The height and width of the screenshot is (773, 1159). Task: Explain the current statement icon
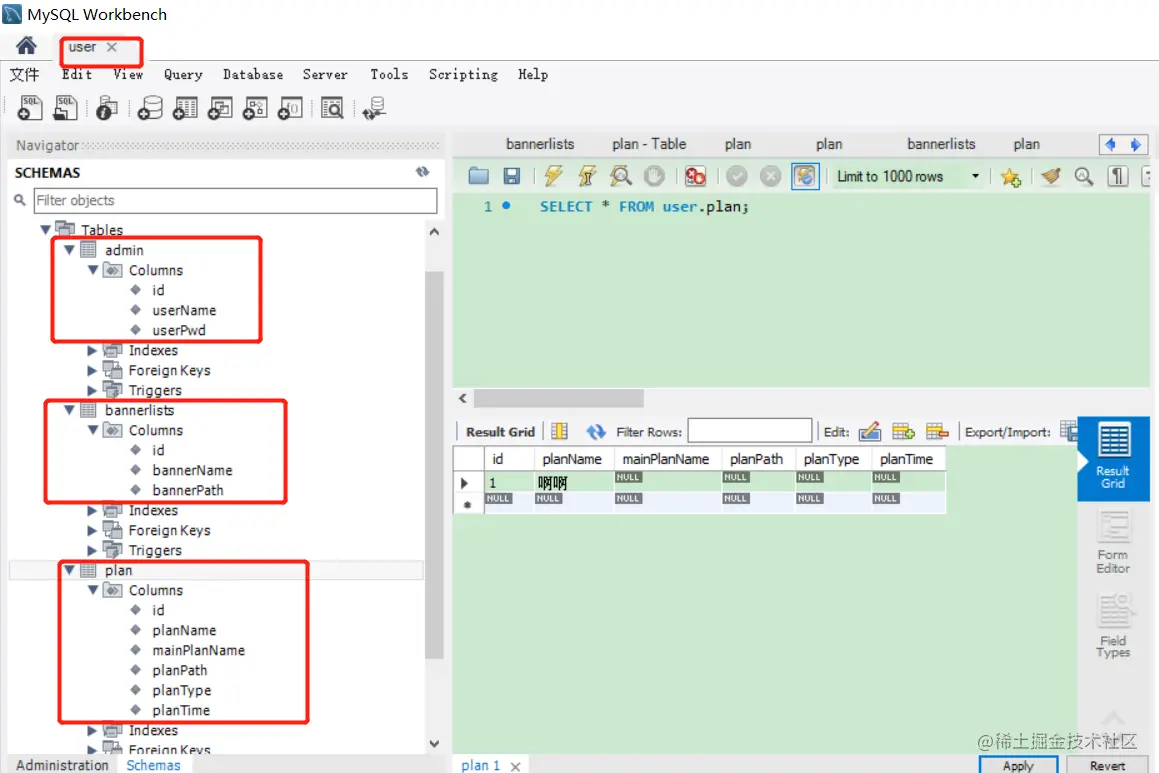[x=620, y=176]
